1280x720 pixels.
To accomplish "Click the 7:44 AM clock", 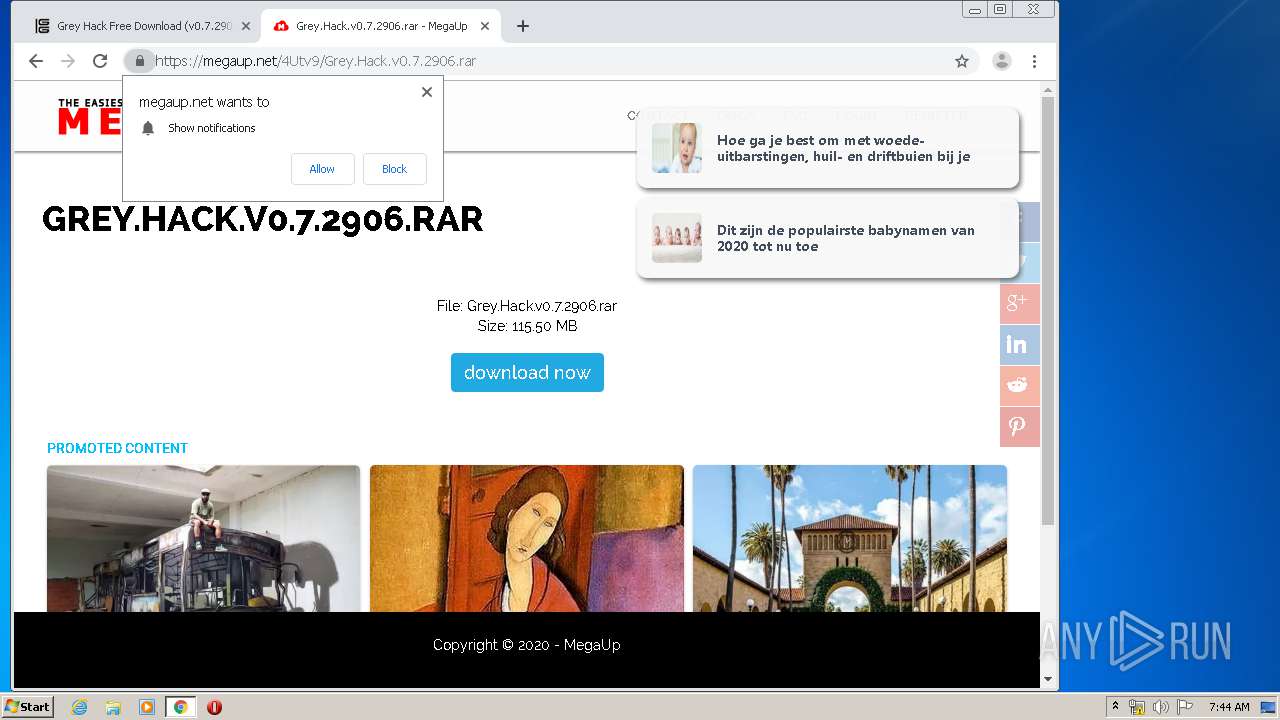I will click(x=1229, y=707).
